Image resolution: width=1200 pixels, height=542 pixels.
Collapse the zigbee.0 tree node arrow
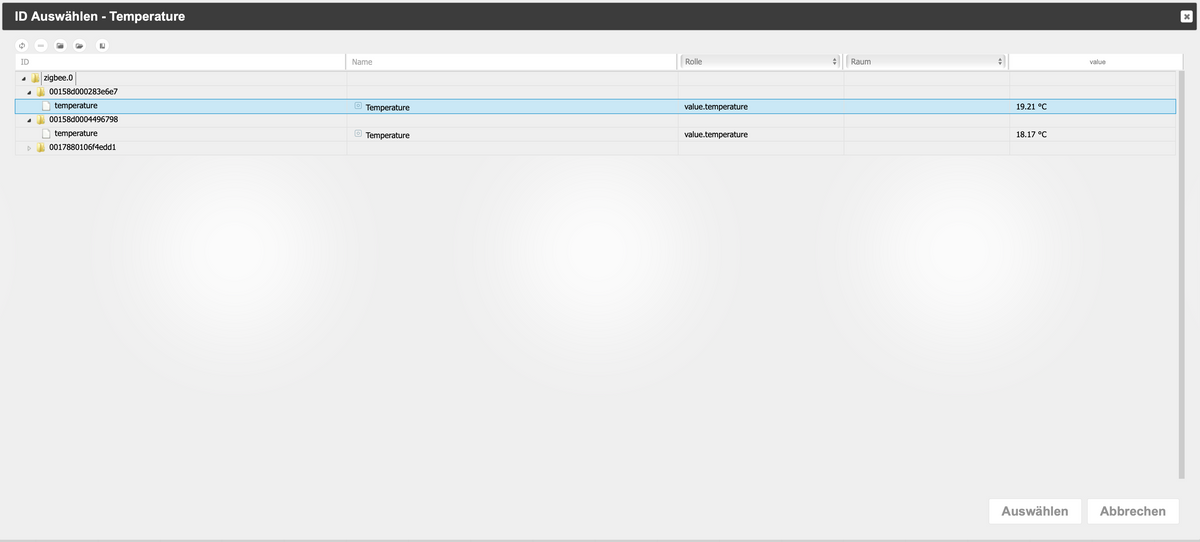click(x=23, y=78)
